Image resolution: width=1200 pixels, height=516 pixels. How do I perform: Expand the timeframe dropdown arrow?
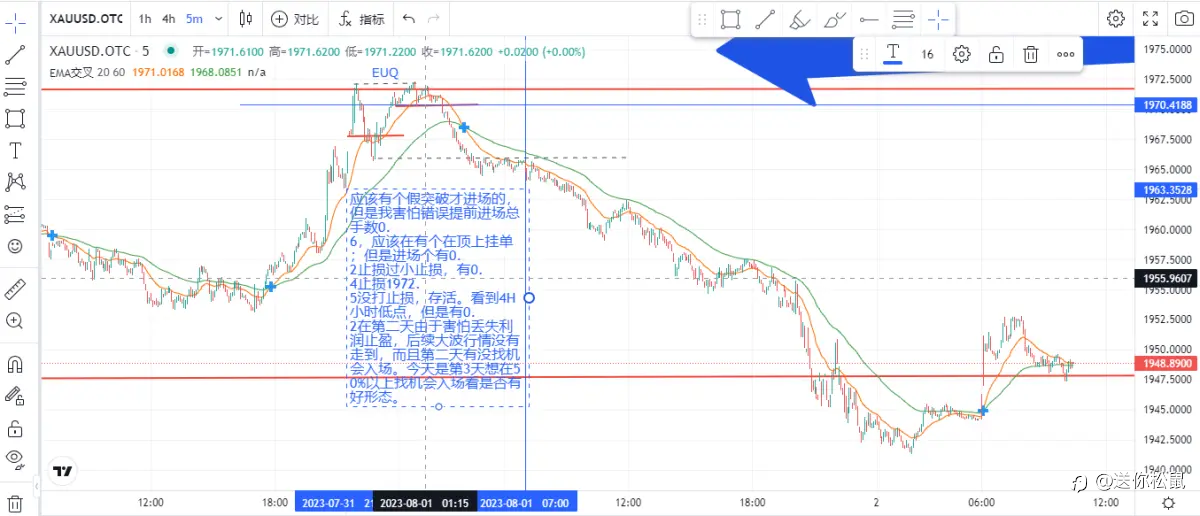pos(219,19)
